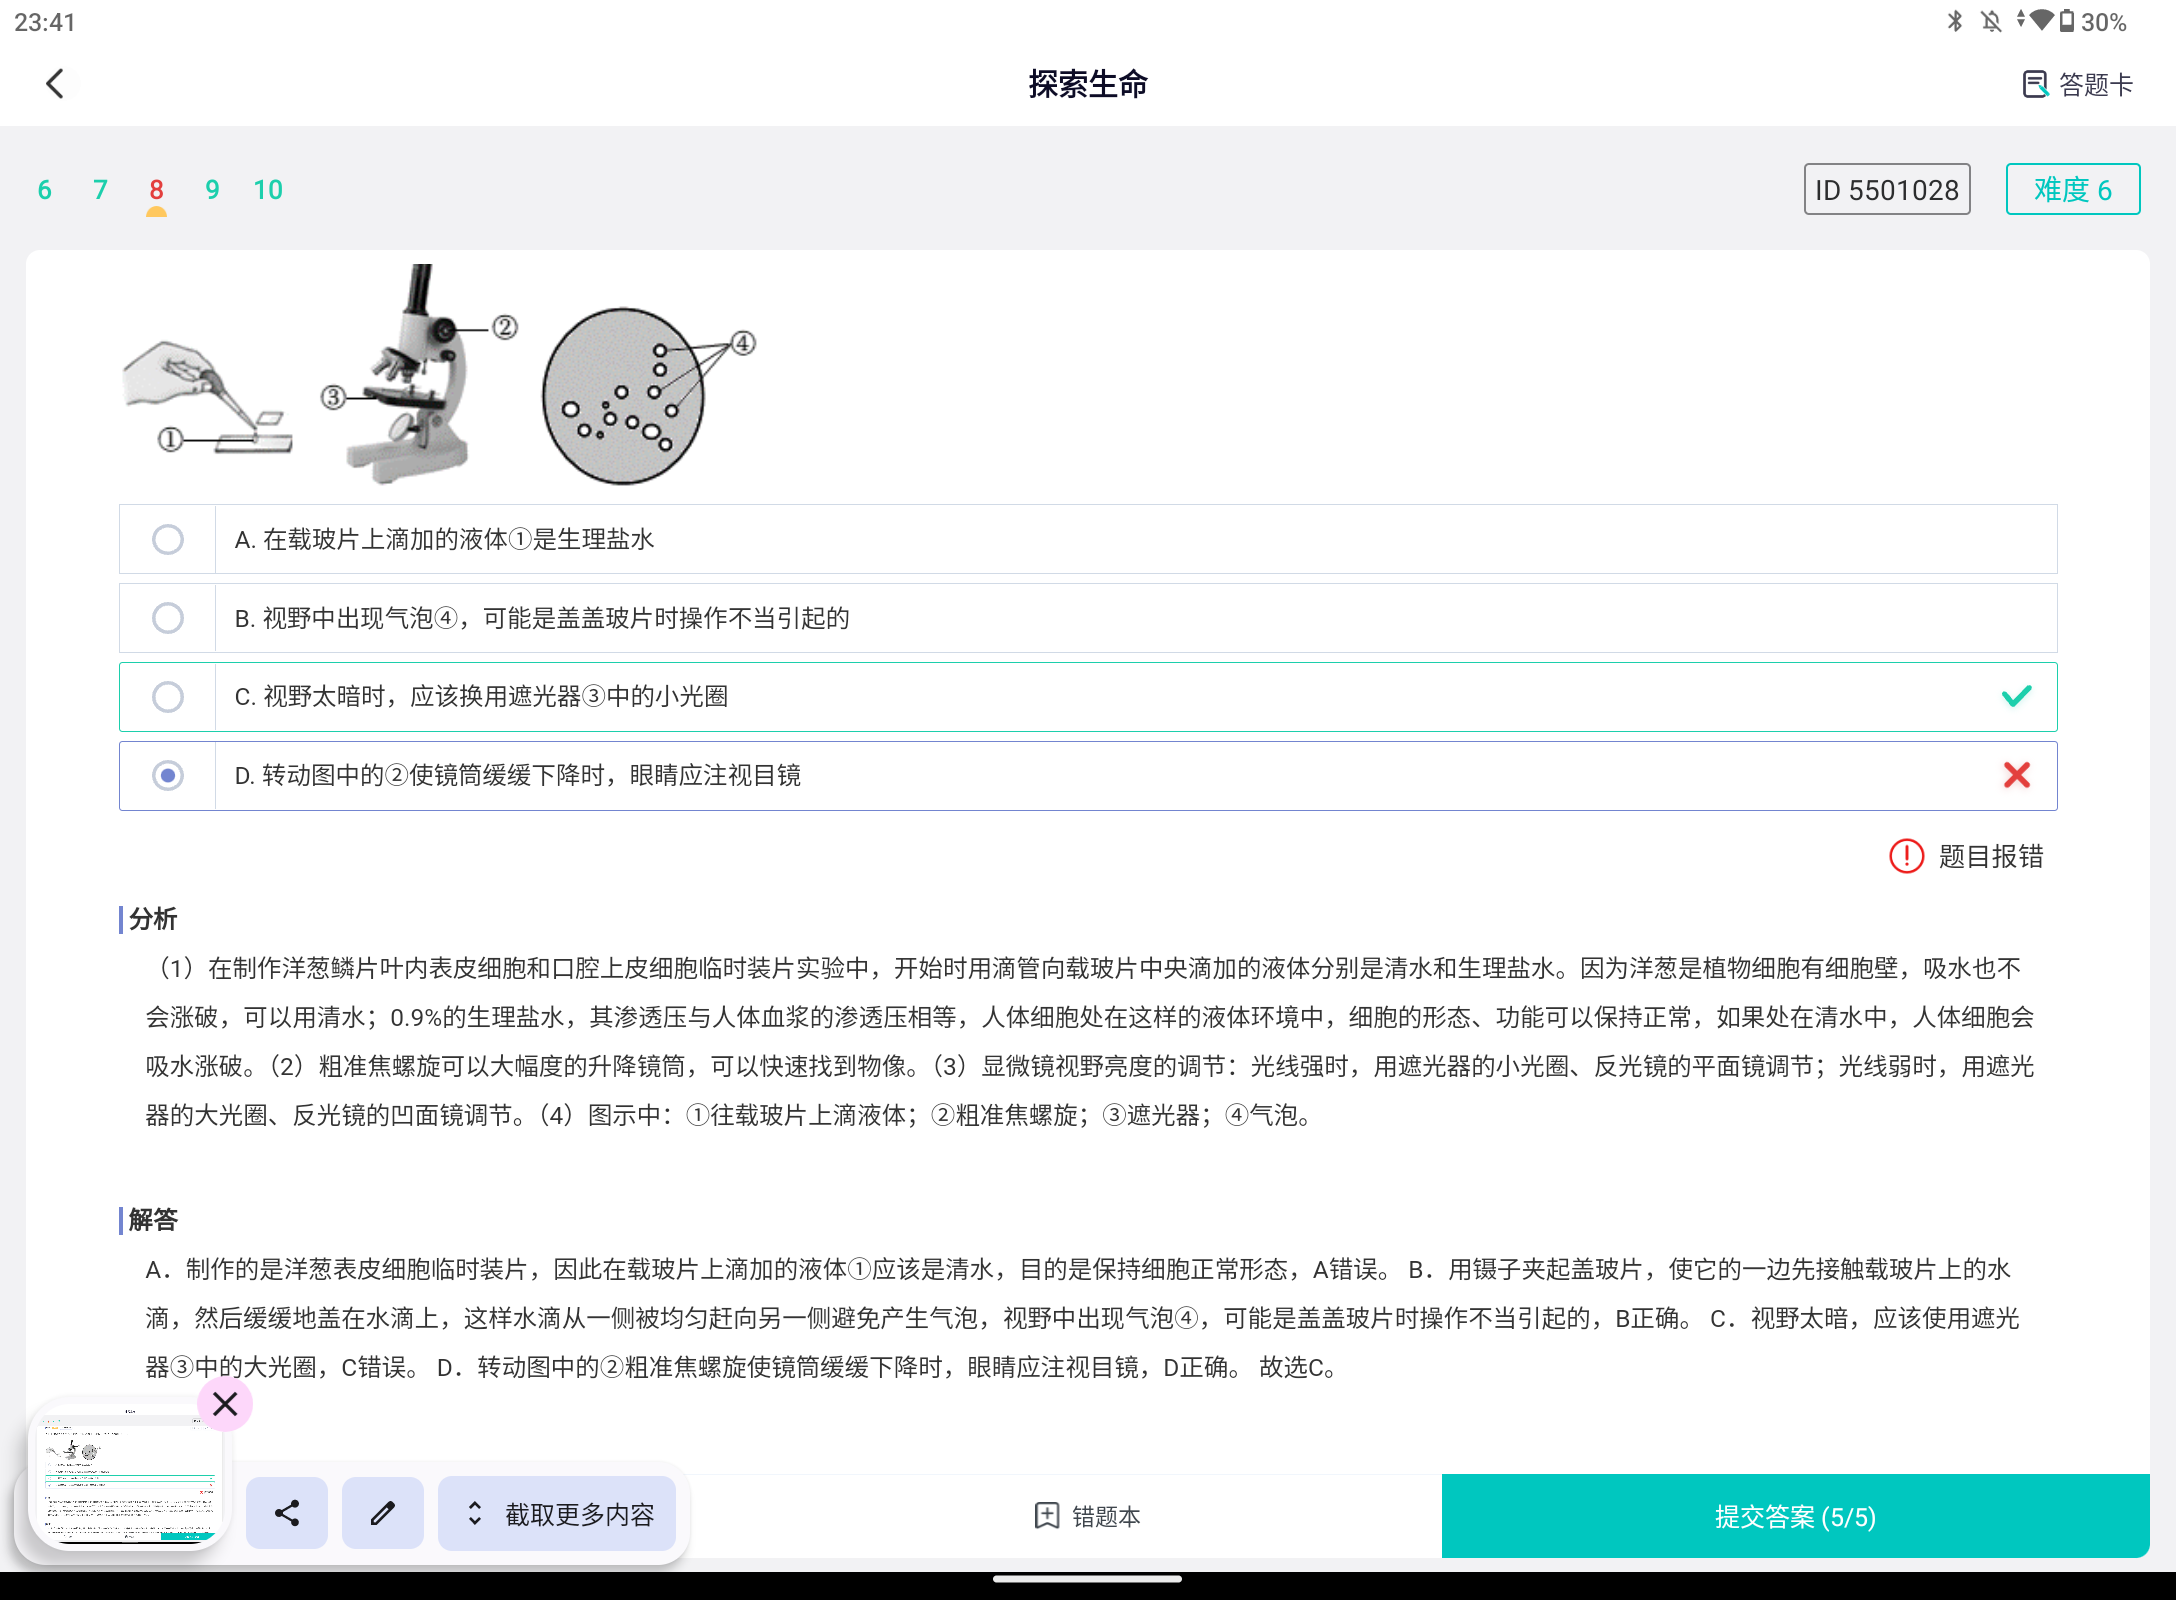Viewport: 2176px width, 1600px height.
Task: Select option B radio button
Action: click(168, 618)
